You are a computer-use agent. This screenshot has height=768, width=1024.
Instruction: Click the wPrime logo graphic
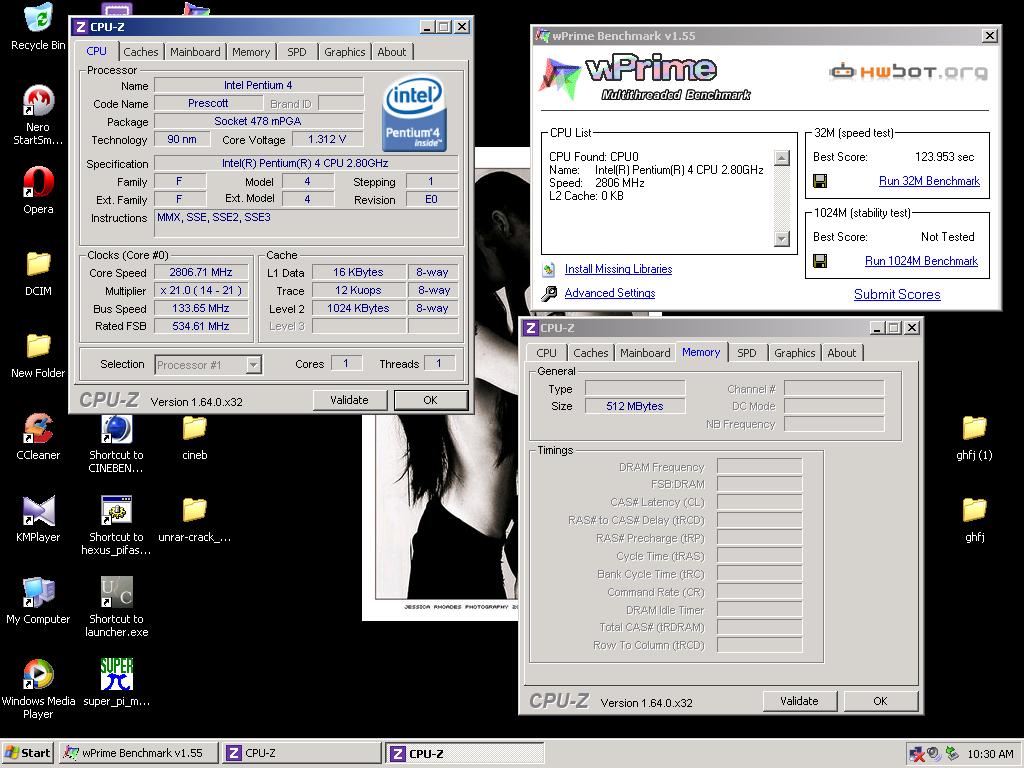[x=644, y=78]
